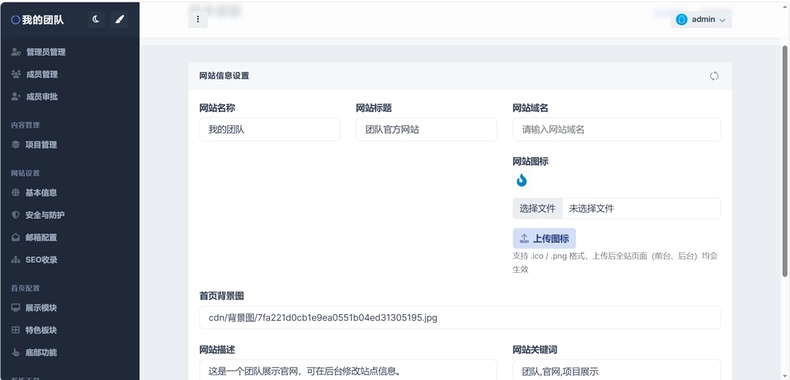Click 特色板块 grid icon
Viewport: 790px width, 380px height.
[x=16, y=330]
